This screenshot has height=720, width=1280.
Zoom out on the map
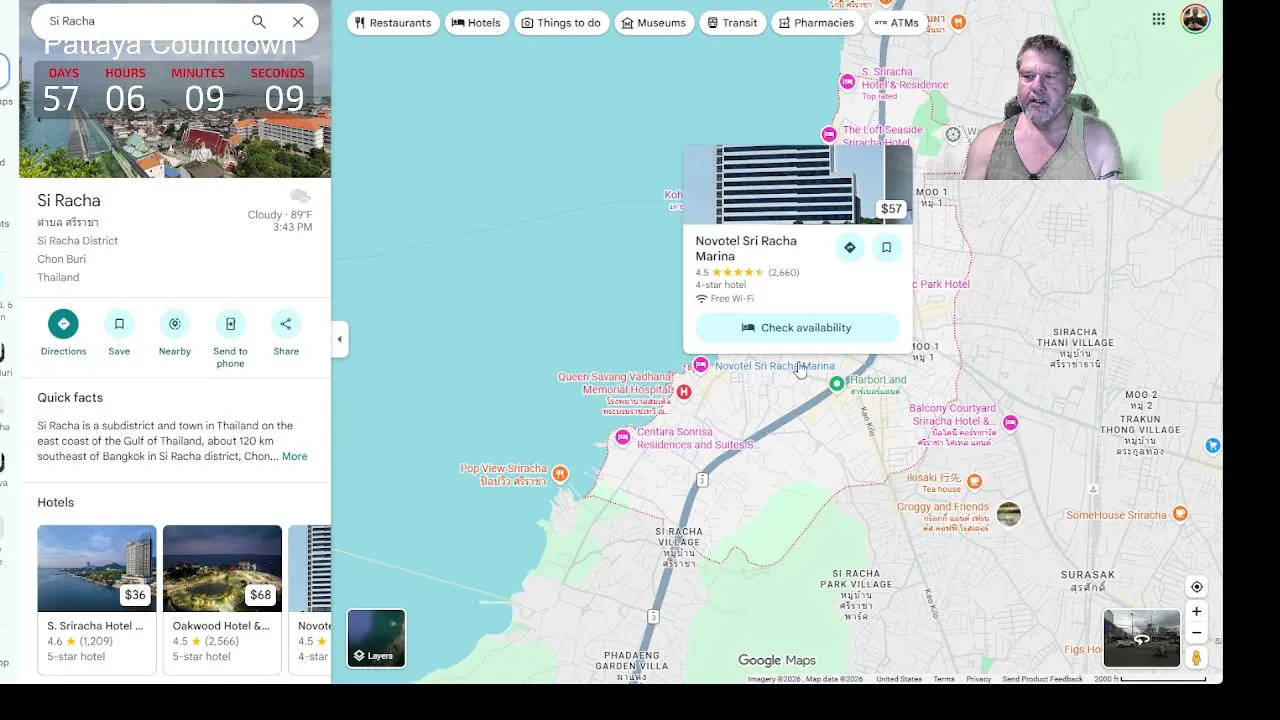pos(1196,633)
